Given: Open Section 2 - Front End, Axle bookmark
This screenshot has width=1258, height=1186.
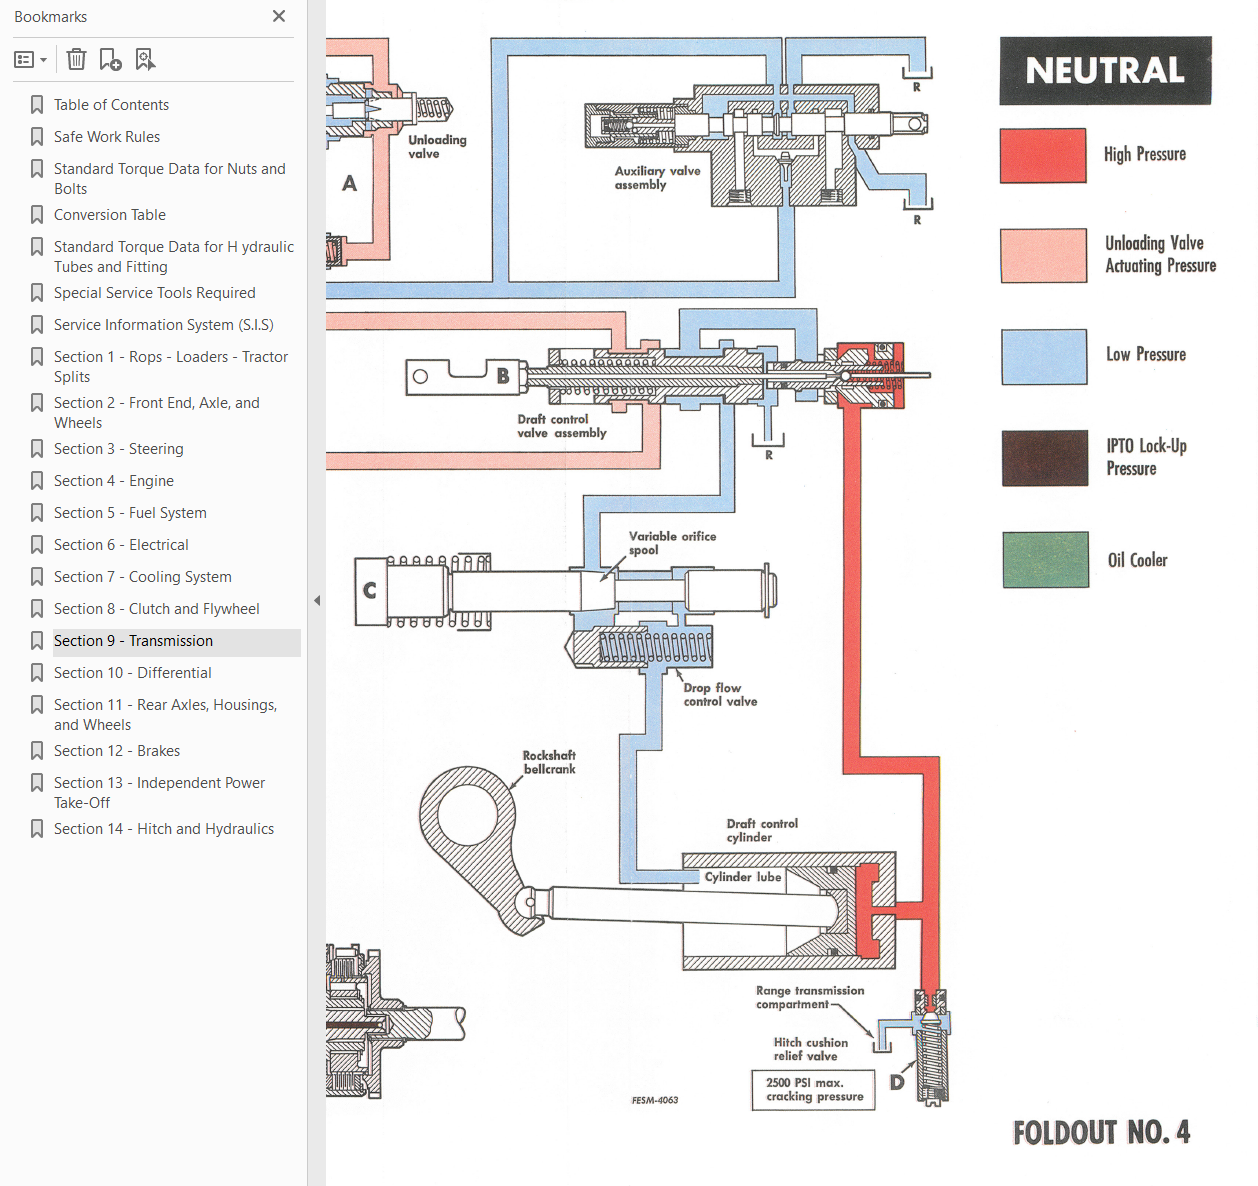Looking at the screenshot, I should point(157,413).
